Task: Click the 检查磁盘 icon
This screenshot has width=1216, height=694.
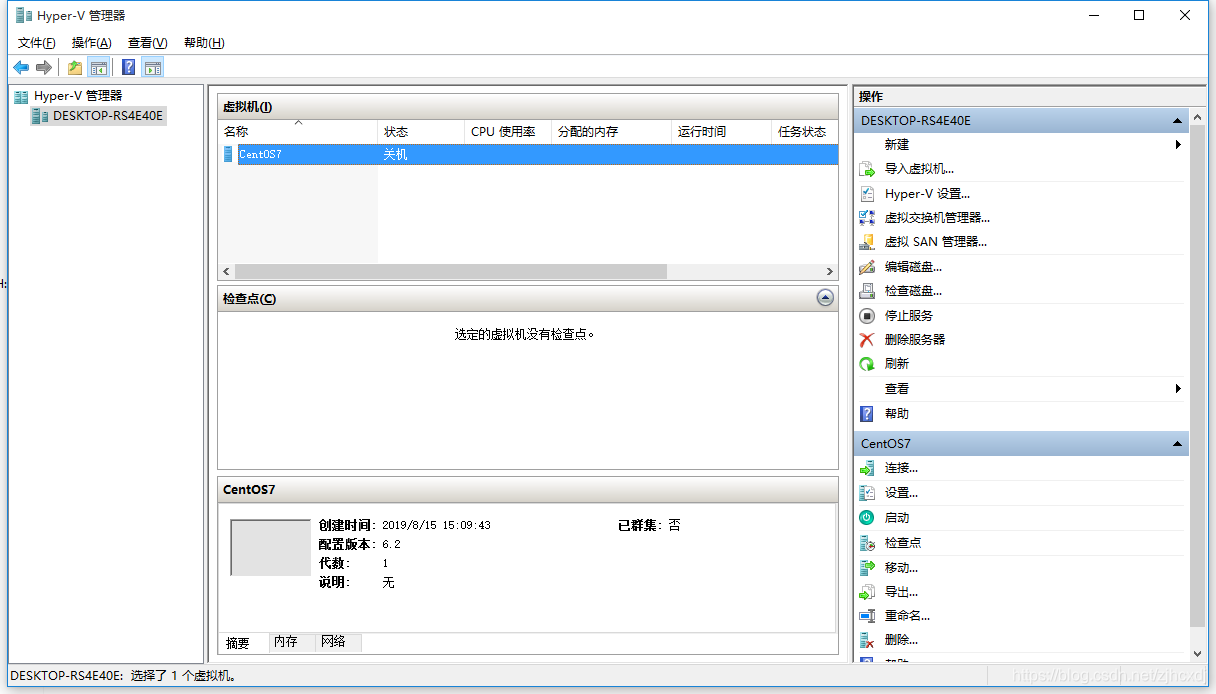Action: (867, 291)
